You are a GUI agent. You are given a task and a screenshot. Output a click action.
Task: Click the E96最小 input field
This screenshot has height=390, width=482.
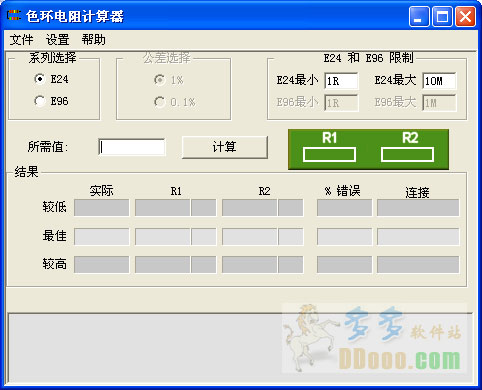pos(341,103)
